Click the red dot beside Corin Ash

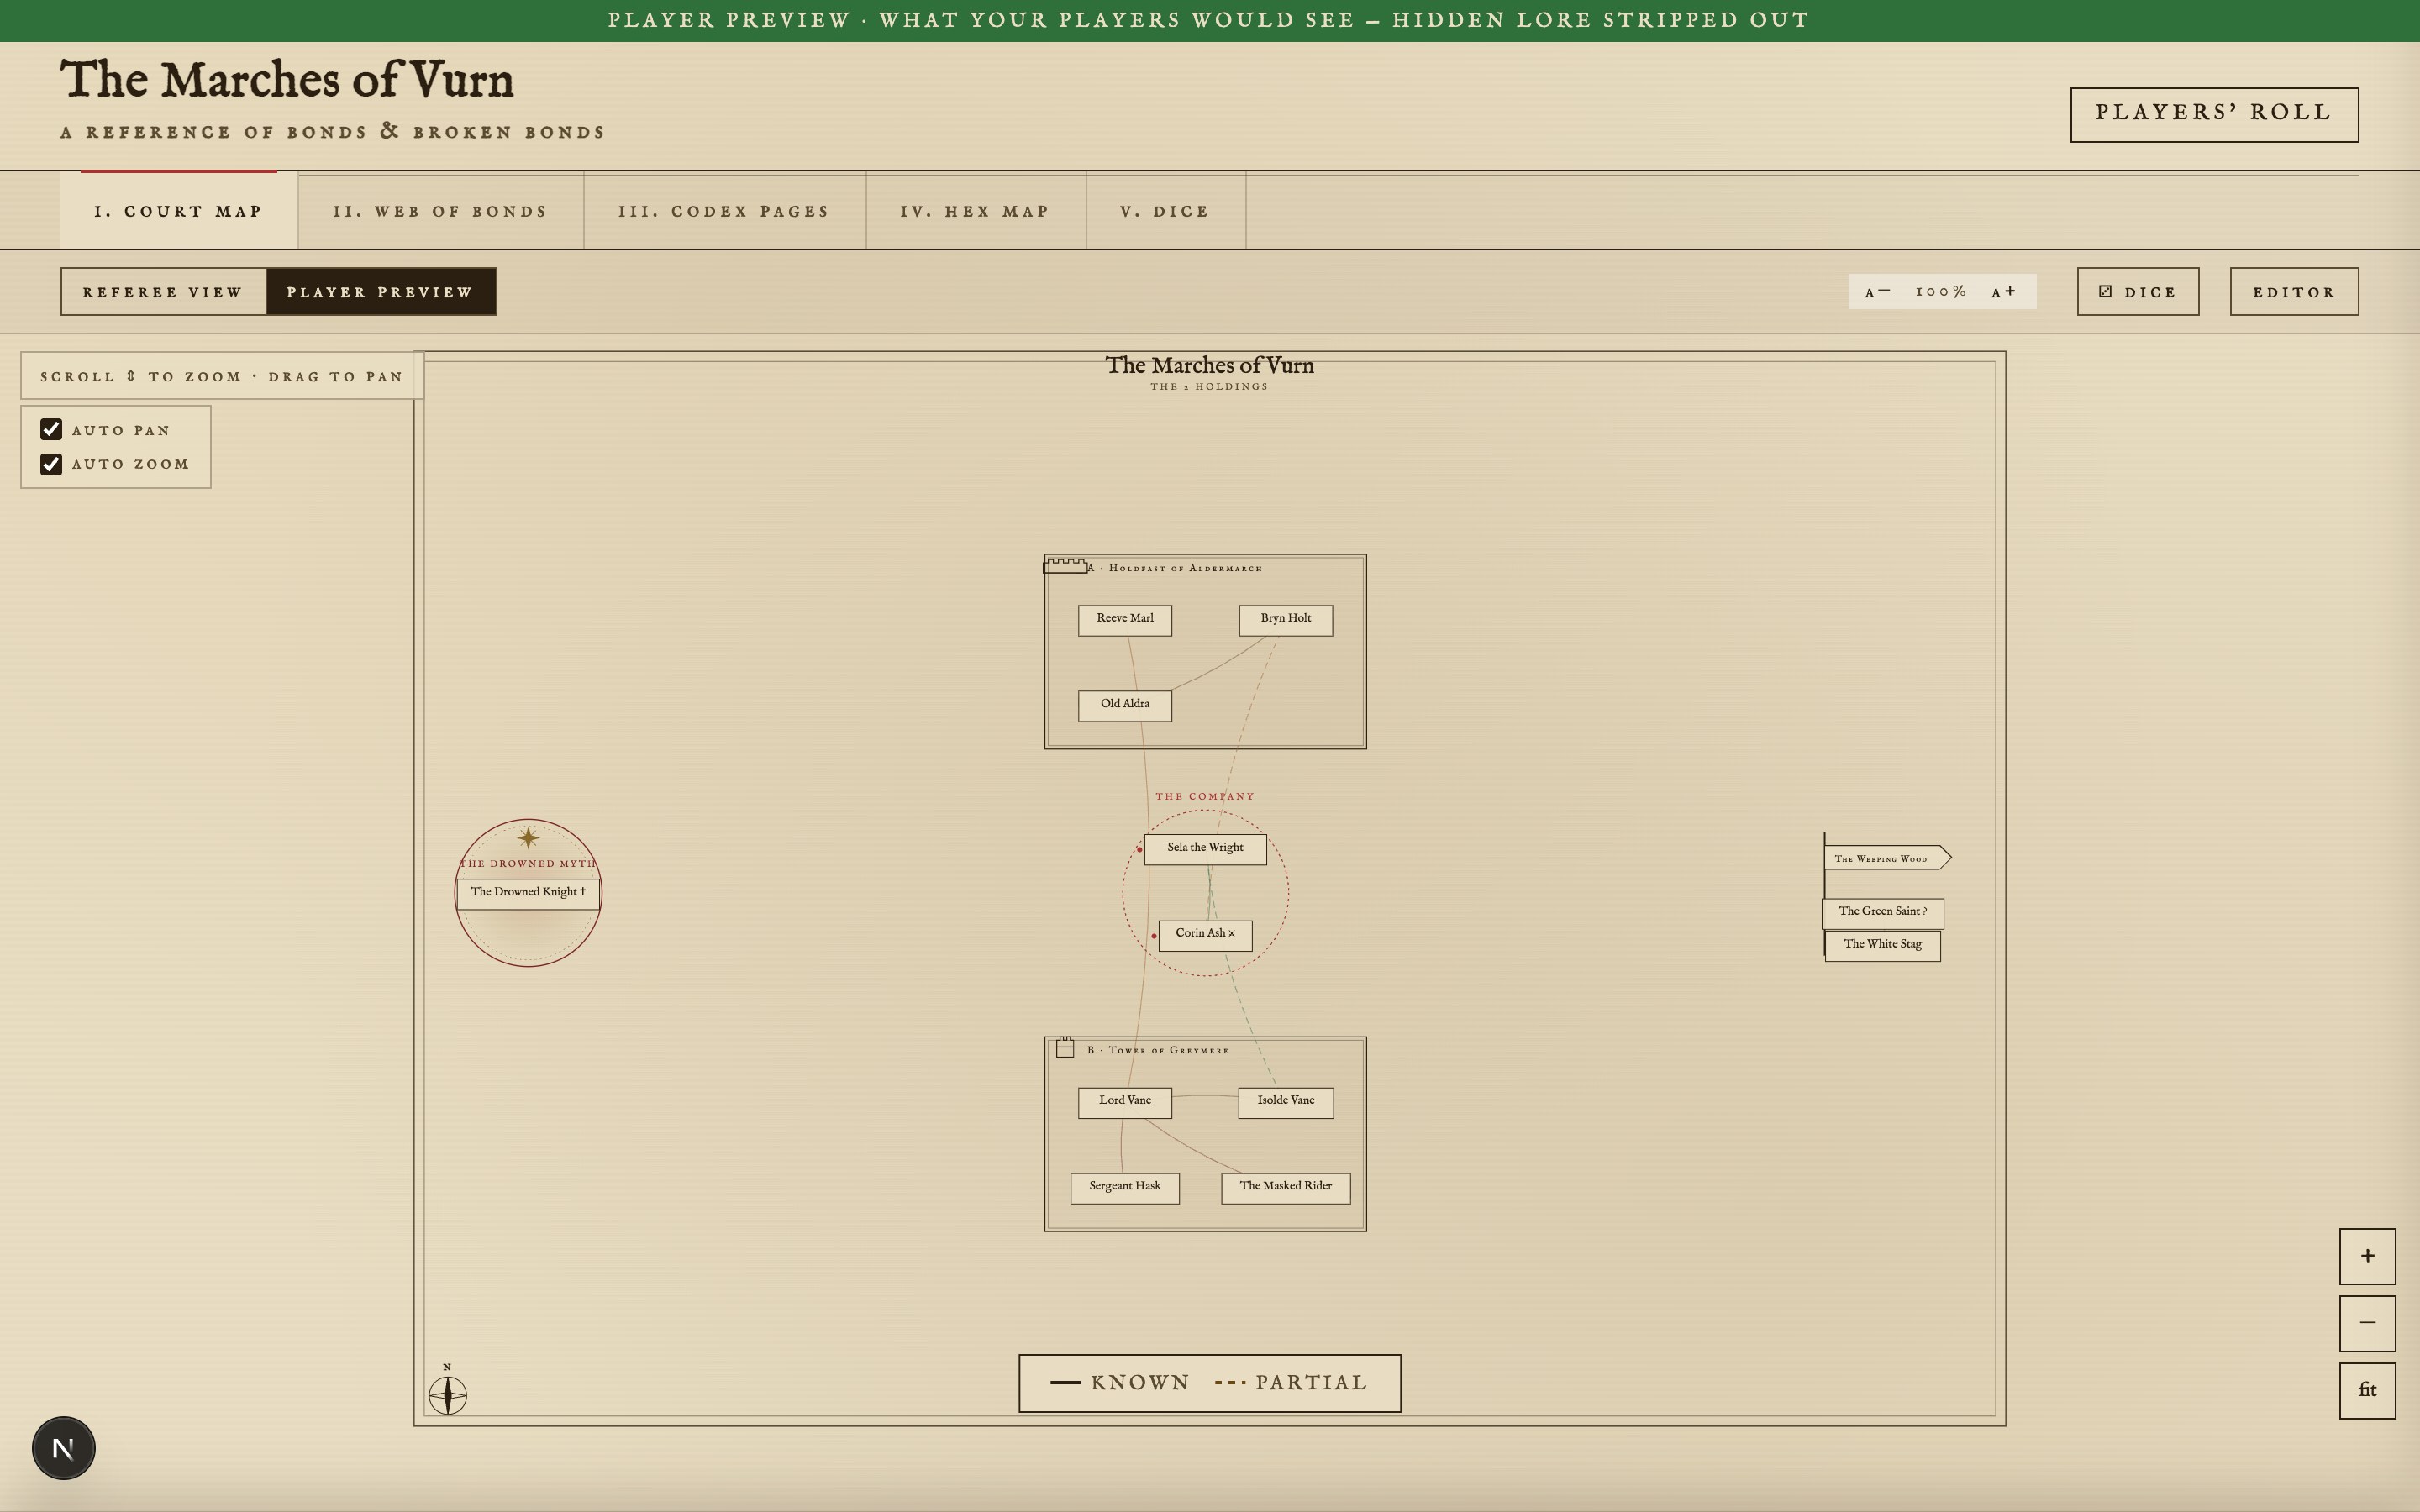point(1154,936)
